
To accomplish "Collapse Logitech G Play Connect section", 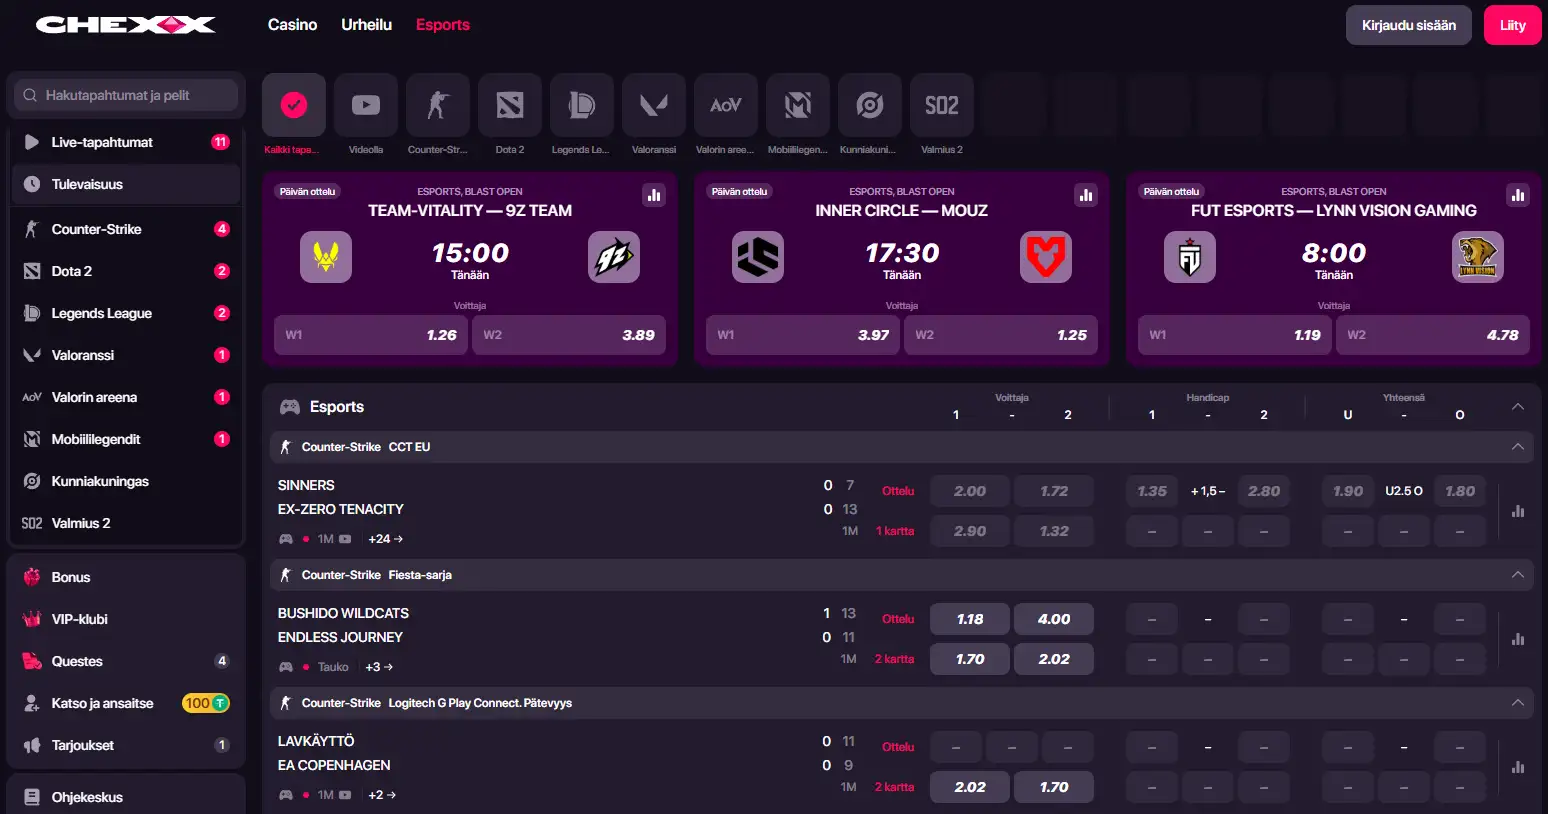I will coord(1518,703).
